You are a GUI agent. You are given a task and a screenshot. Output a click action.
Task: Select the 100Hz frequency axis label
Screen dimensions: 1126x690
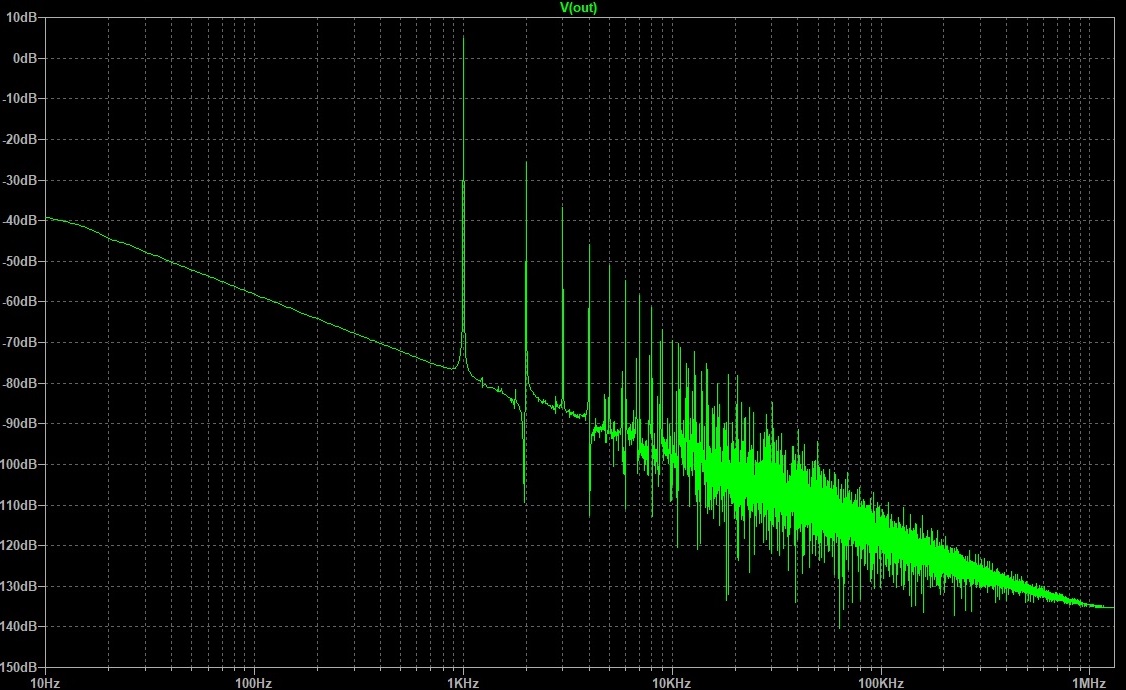pos(253,683)
